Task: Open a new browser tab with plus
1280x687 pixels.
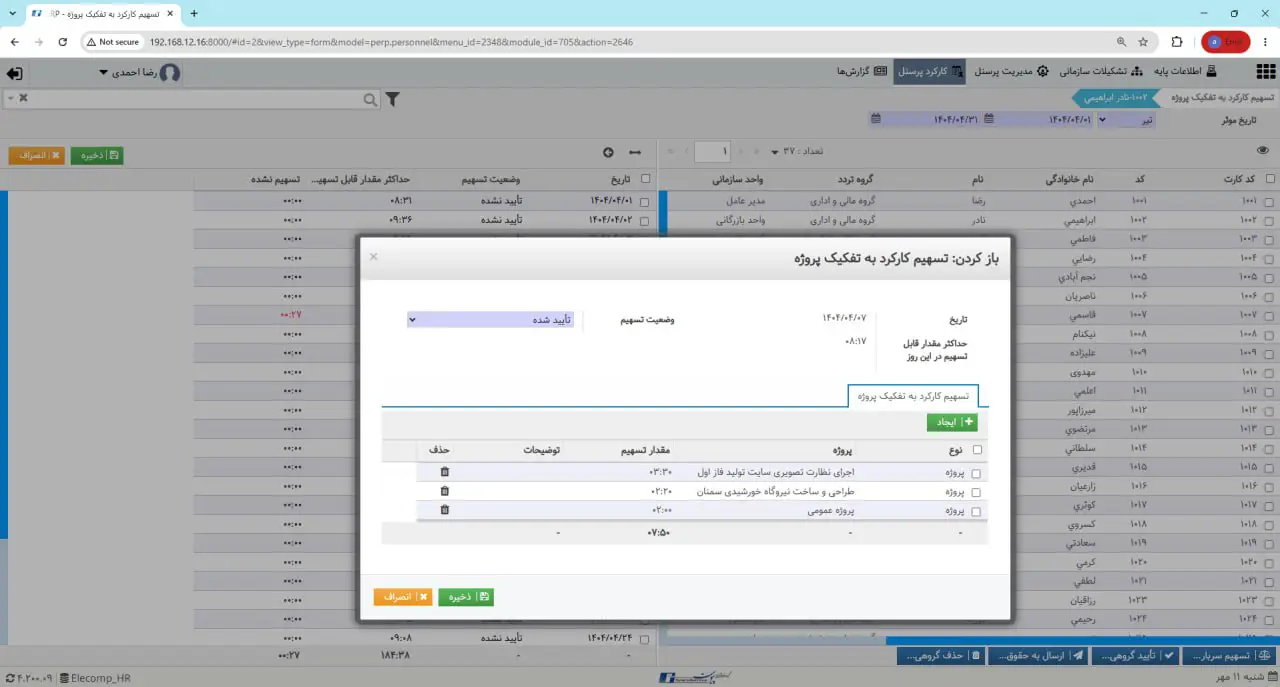Action: (x=194, y=14)
